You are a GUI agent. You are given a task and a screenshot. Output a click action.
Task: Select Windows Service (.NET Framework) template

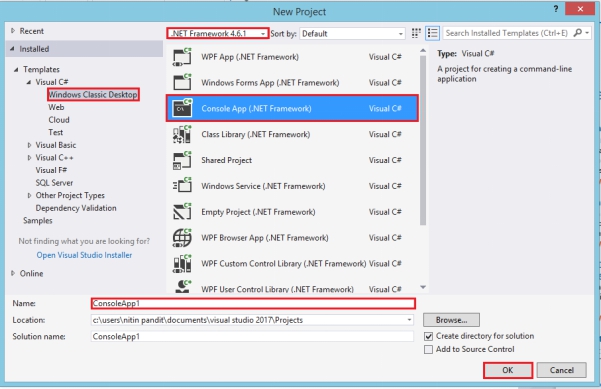click(x=292, y=186)
